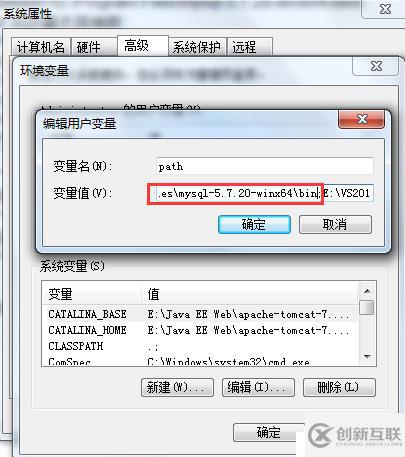Open the 系统保护 tab

[197, 47]
